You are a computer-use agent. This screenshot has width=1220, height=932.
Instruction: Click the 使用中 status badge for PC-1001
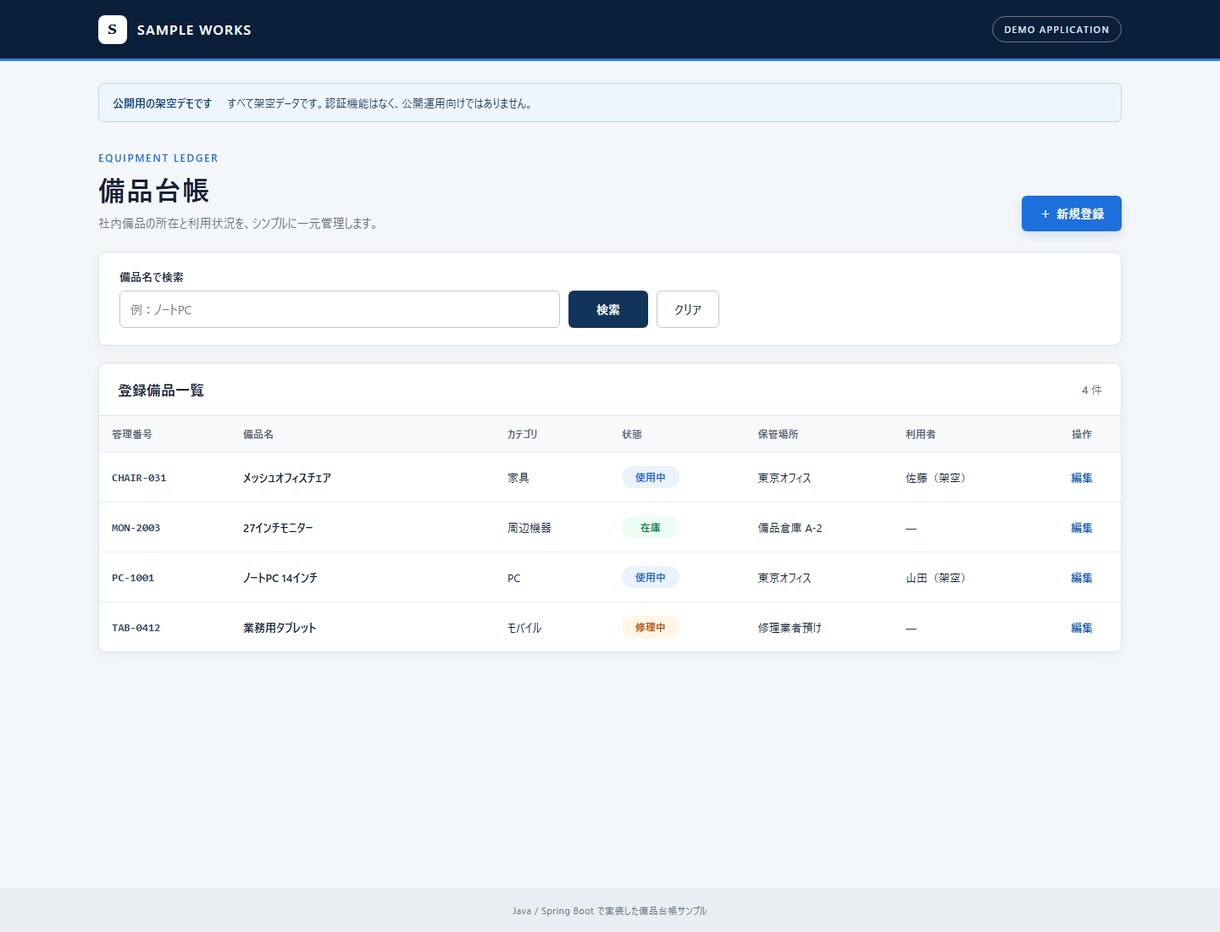[x=650, y=578]
